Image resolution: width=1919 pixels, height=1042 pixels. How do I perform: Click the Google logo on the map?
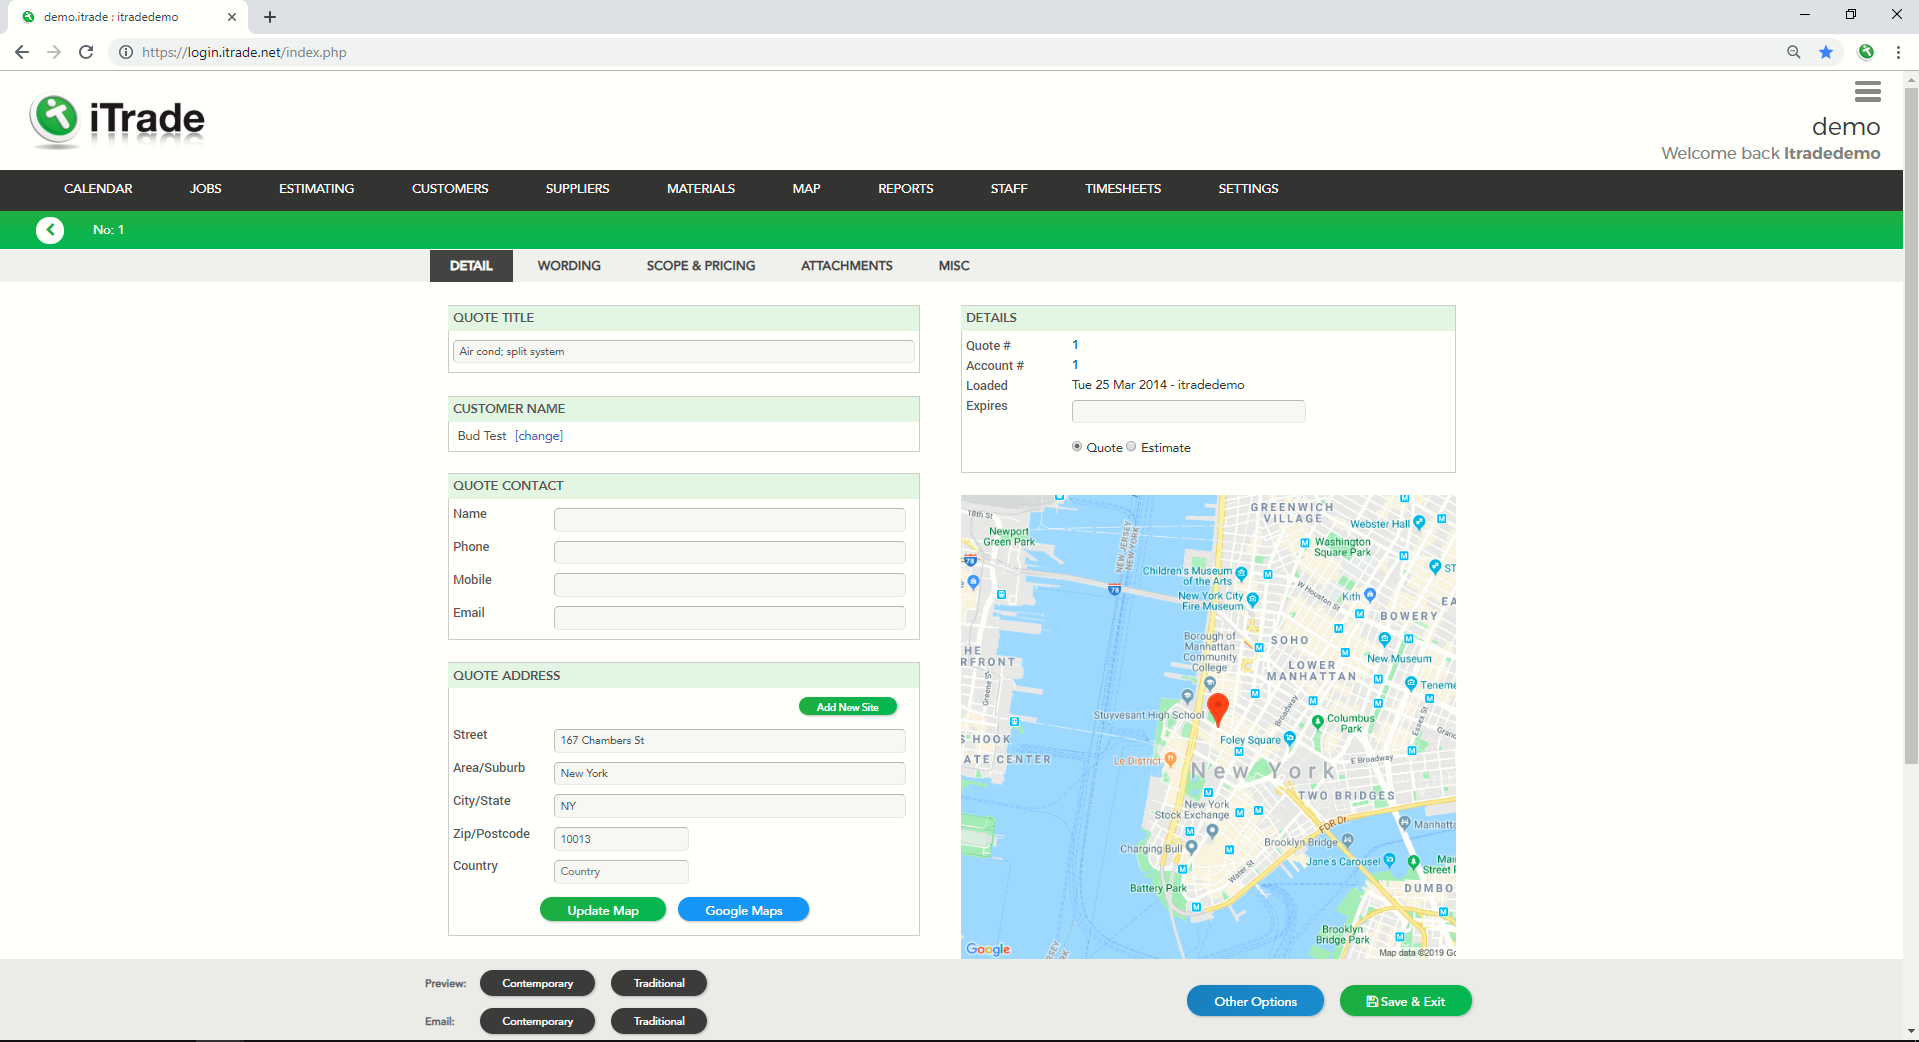click(986, 951)
